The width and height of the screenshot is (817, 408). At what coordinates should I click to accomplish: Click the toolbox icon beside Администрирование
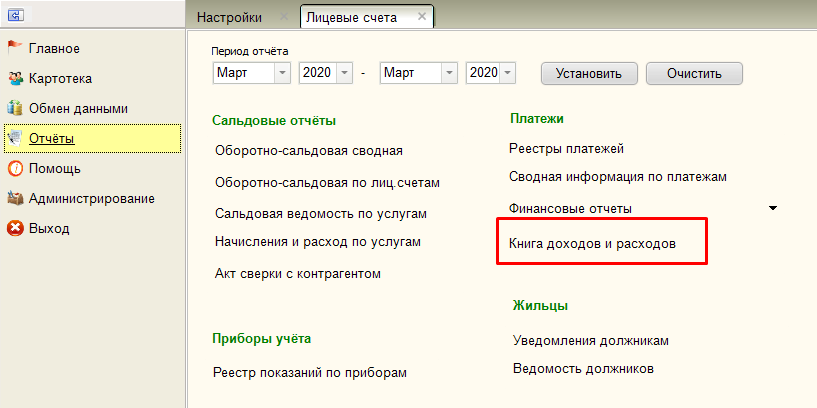[15, 199]
